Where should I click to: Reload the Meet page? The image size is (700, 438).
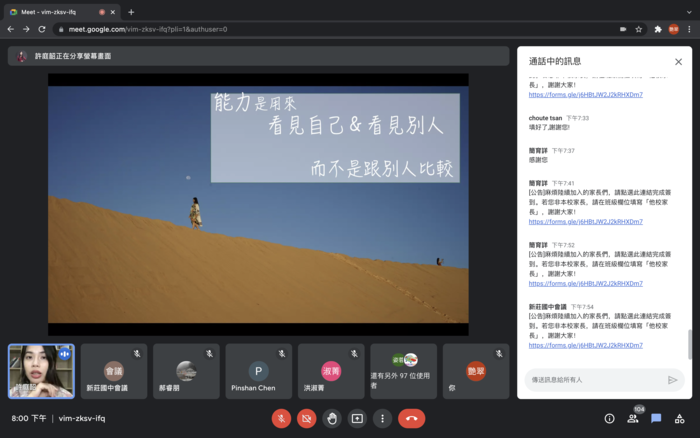(x=42, y=29)
